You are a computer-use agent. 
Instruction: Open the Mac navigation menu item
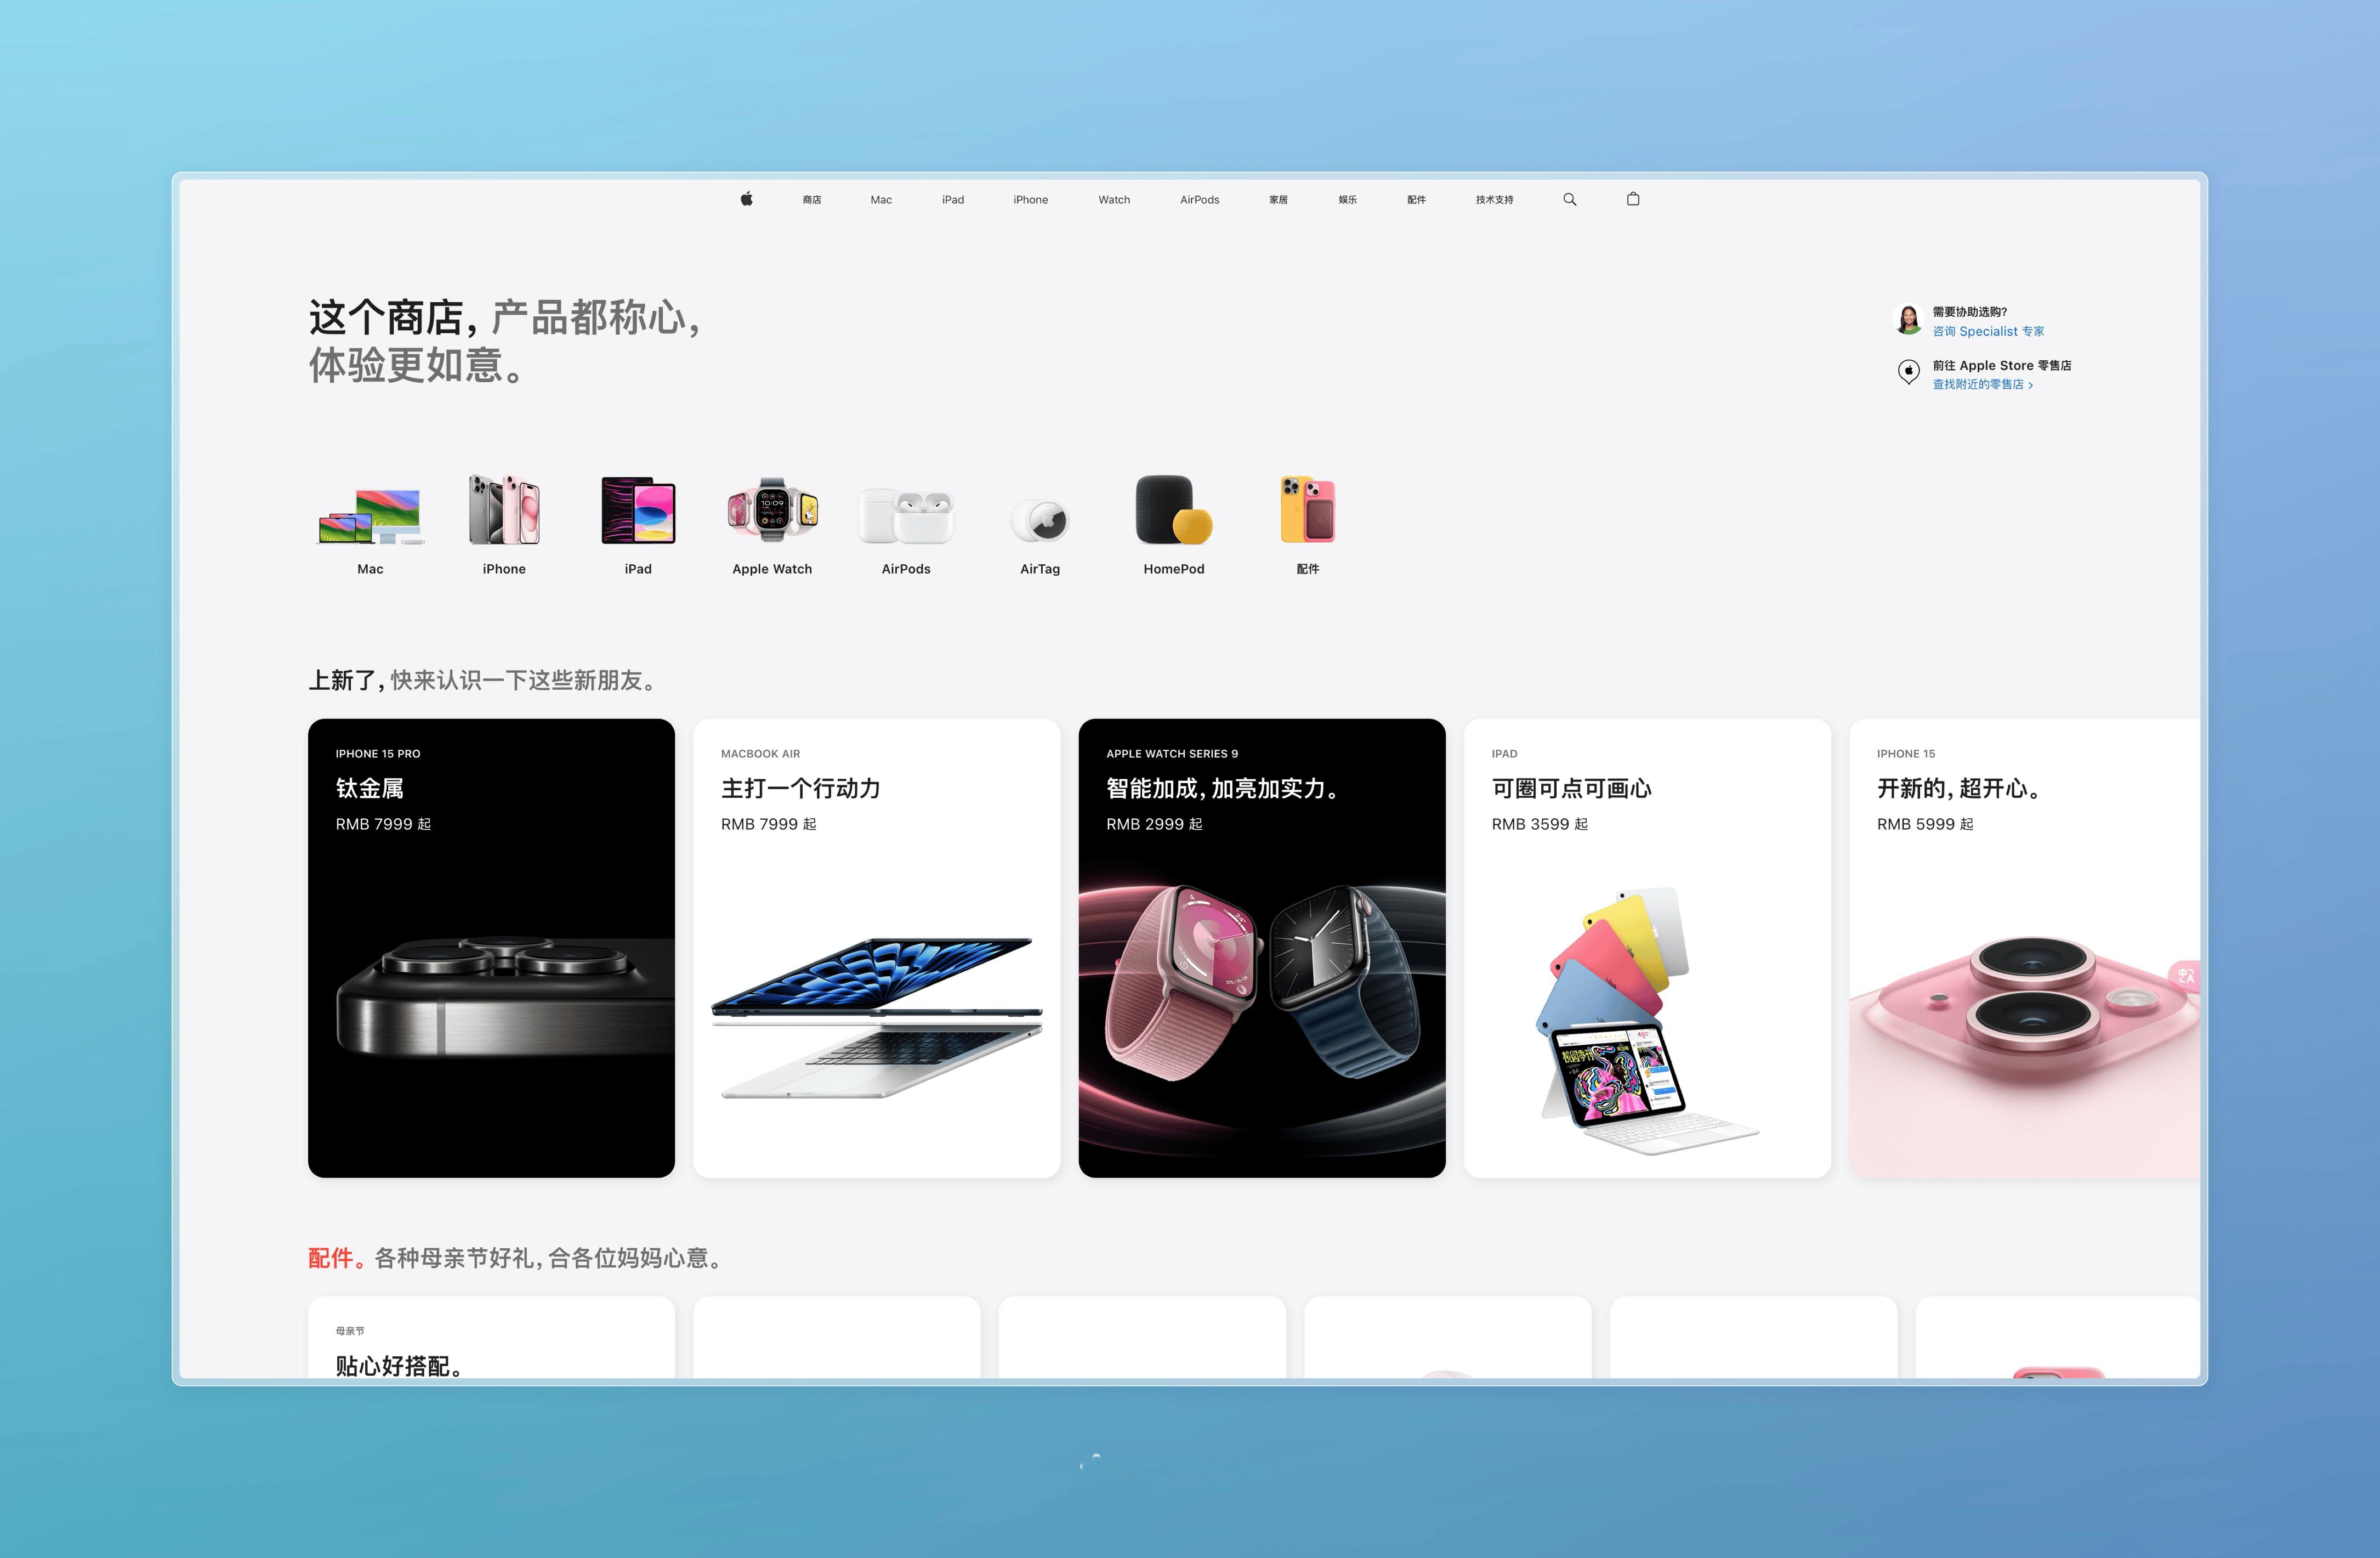881,200
